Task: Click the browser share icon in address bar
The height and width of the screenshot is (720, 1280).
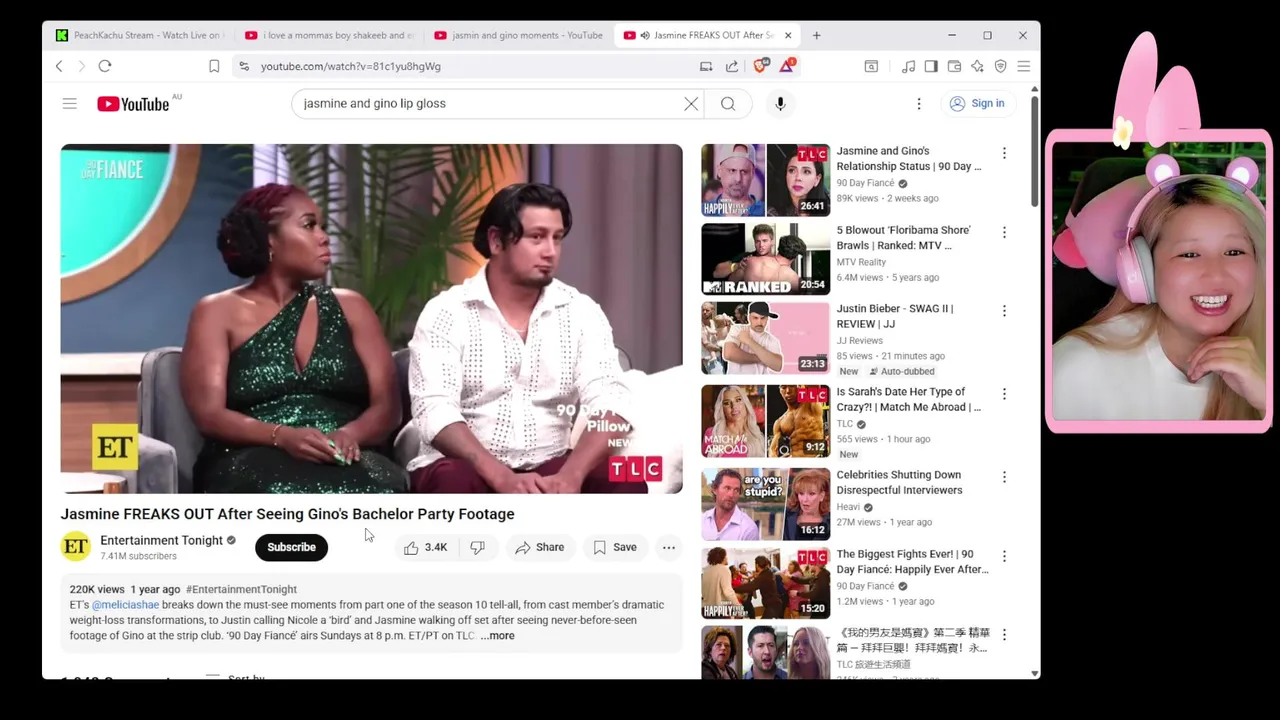Action: tap(732, 66)
